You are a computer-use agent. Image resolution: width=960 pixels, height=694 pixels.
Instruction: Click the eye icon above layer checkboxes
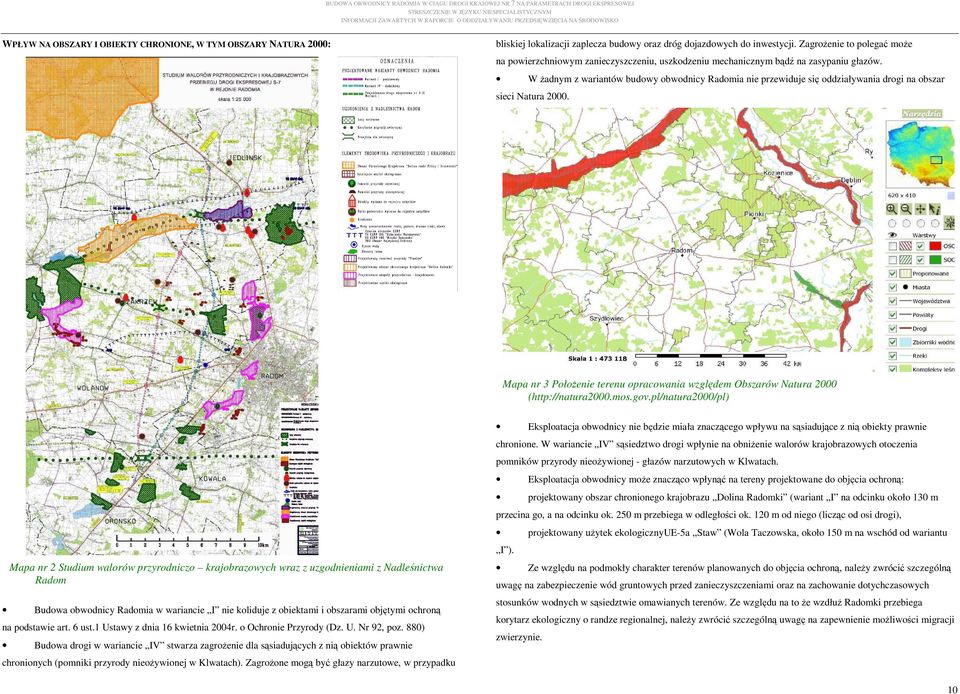[x=893, y=235]
